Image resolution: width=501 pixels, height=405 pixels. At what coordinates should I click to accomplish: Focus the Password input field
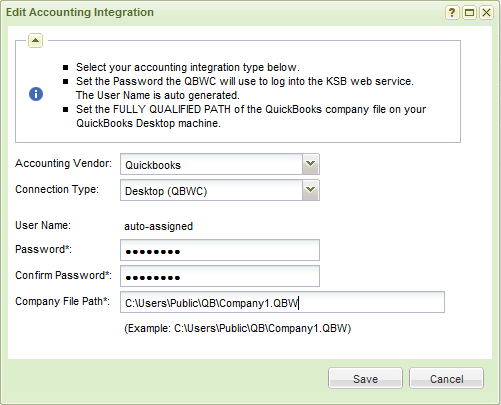[x=220, y=250]
